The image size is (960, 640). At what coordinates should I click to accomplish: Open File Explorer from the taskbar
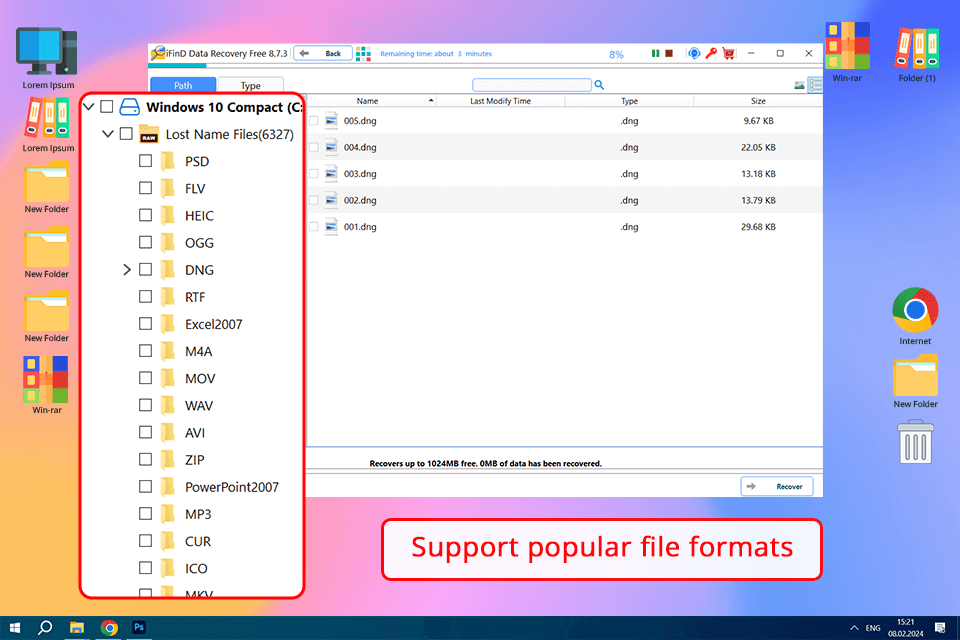[77, 628]
